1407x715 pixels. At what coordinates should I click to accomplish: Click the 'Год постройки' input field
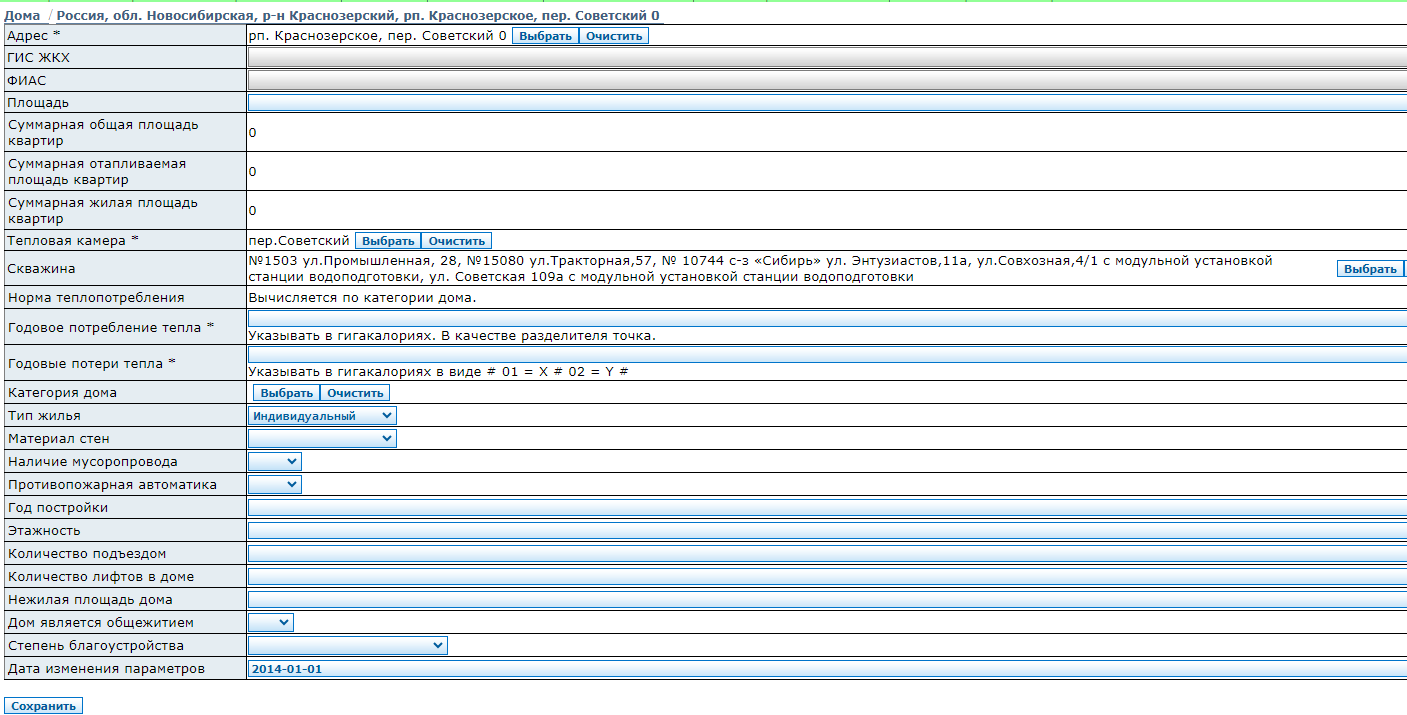826,508
